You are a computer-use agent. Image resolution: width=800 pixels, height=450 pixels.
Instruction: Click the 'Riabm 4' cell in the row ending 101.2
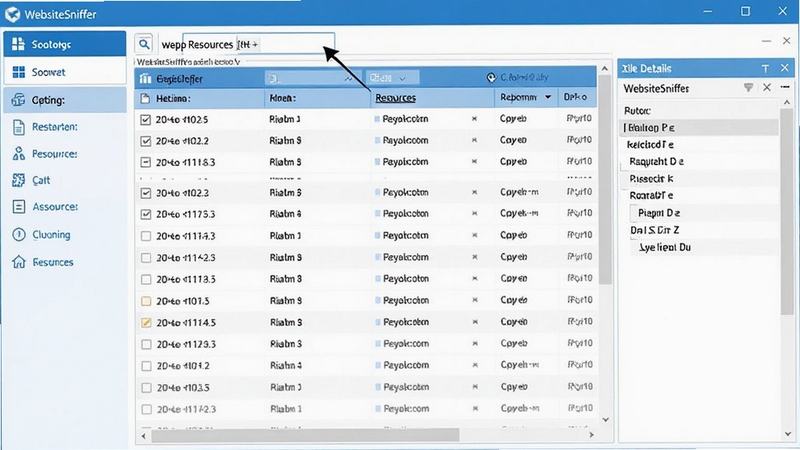(x=286, y=365)
